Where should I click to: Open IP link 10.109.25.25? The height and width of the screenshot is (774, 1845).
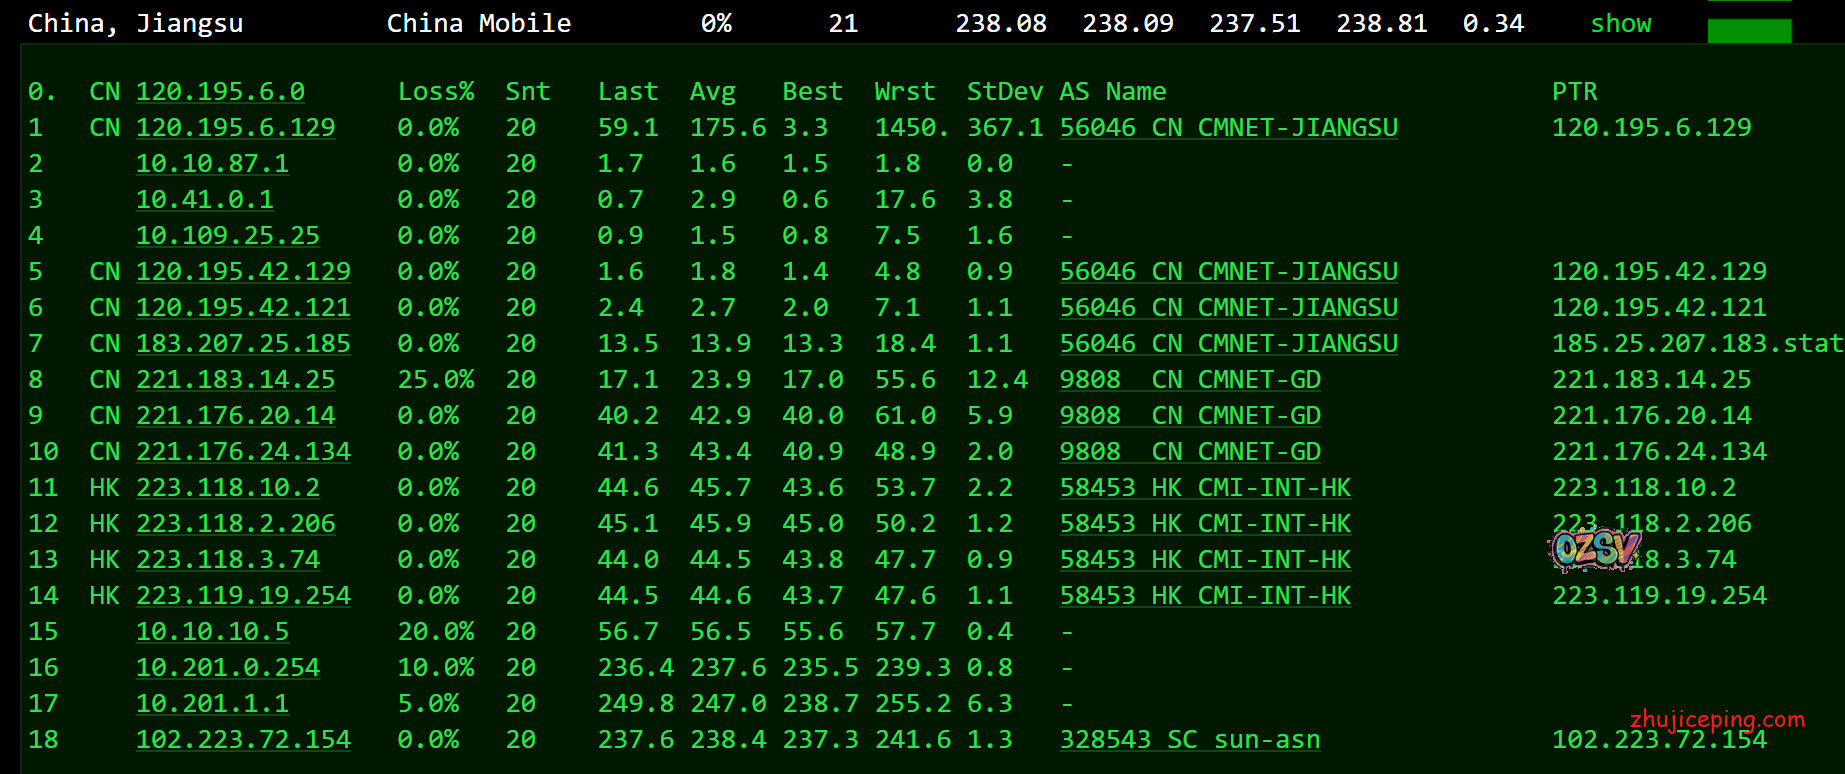[x=227, y=236]
